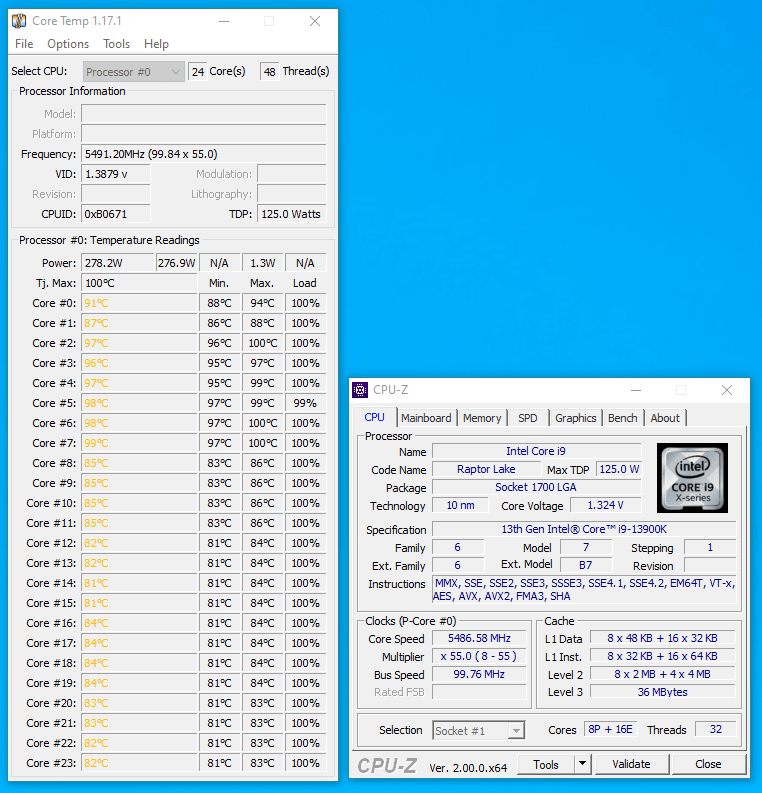
Task: Click the Frequency field showing 5491.20MHz
Action: (204, 154)
